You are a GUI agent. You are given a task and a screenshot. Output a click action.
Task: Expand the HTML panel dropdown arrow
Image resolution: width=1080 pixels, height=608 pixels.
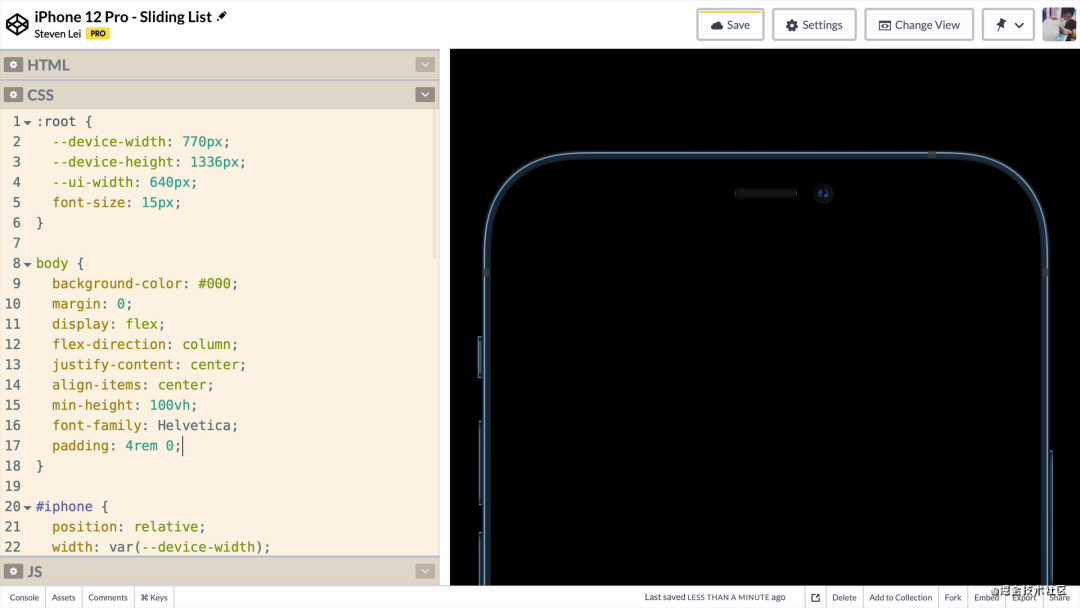click(425, 65)
